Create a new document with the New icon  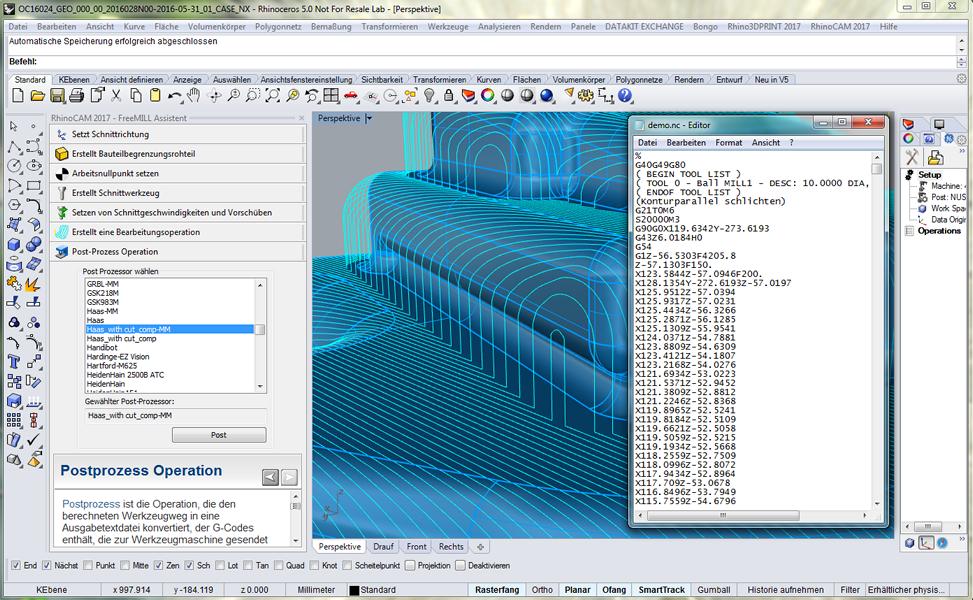tap(18, 96)
